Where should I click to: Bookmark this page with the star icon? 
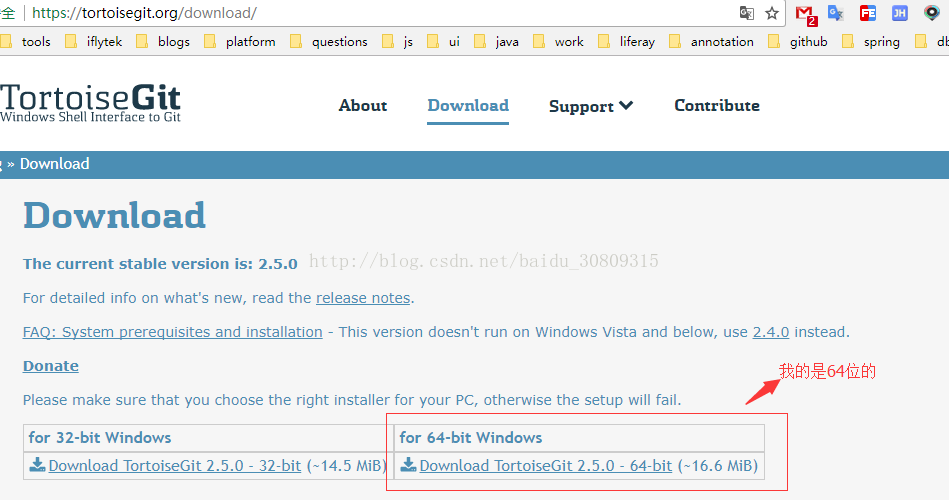772,13
